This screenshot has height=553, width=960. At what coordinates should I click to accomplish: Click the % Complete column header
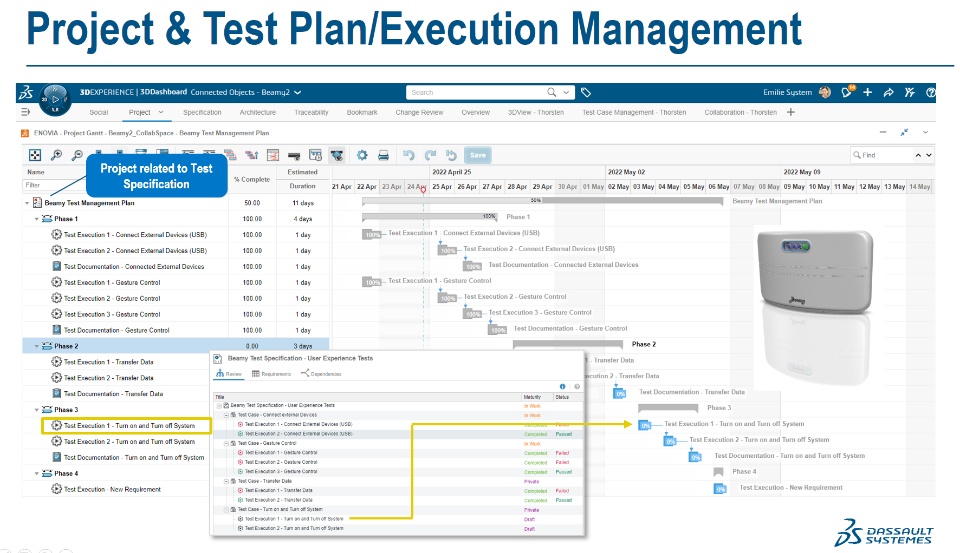click(252, 179)
